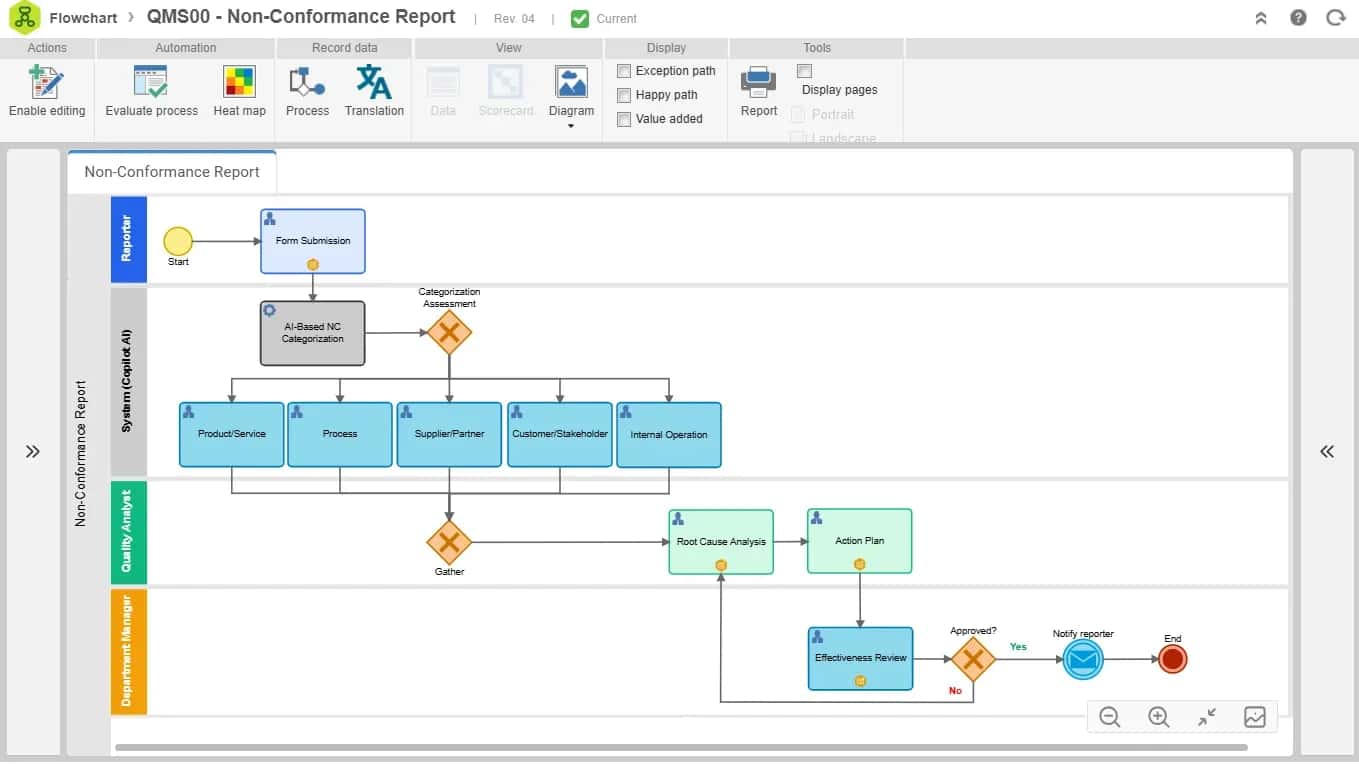Image resolution: width=1359 pixels, height=764 pixels.
Task: Enable the Value added checkbox
Action: (624, 119)
